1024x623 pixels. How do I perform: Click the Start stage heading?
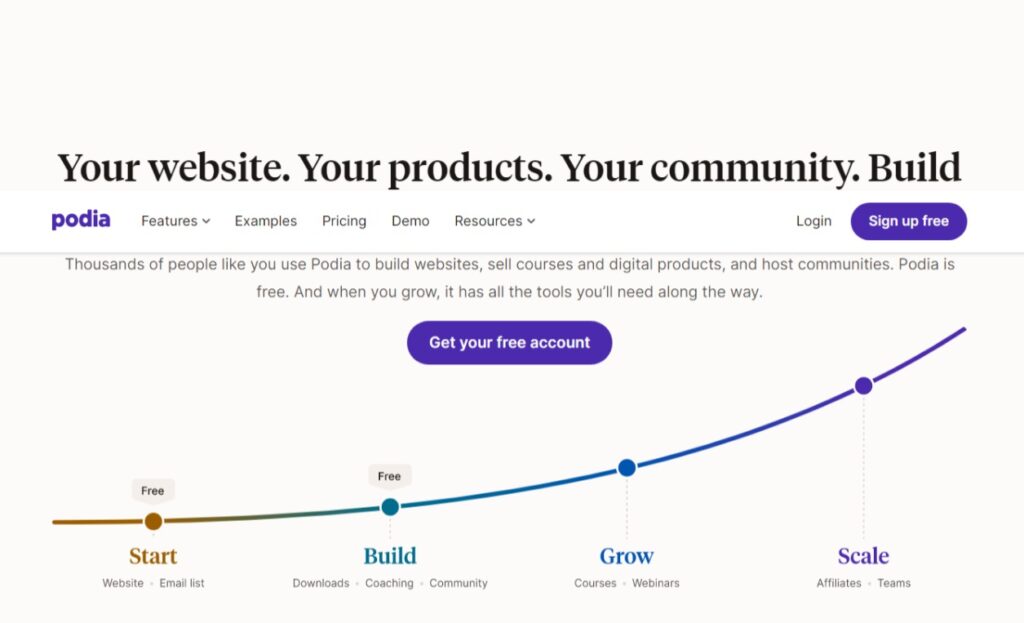click(x=153, y=556)
